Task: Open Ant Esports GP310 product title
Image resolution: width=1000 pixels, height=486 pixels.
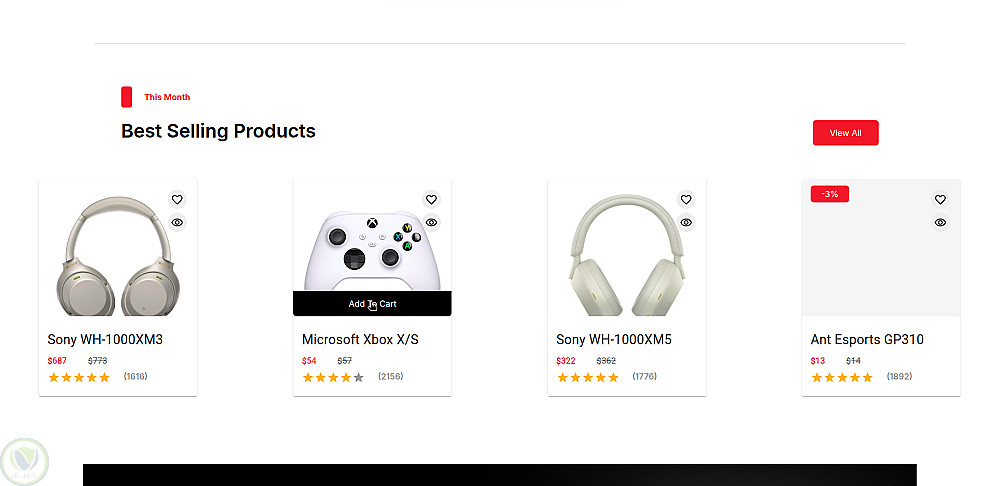Action: 867,340
